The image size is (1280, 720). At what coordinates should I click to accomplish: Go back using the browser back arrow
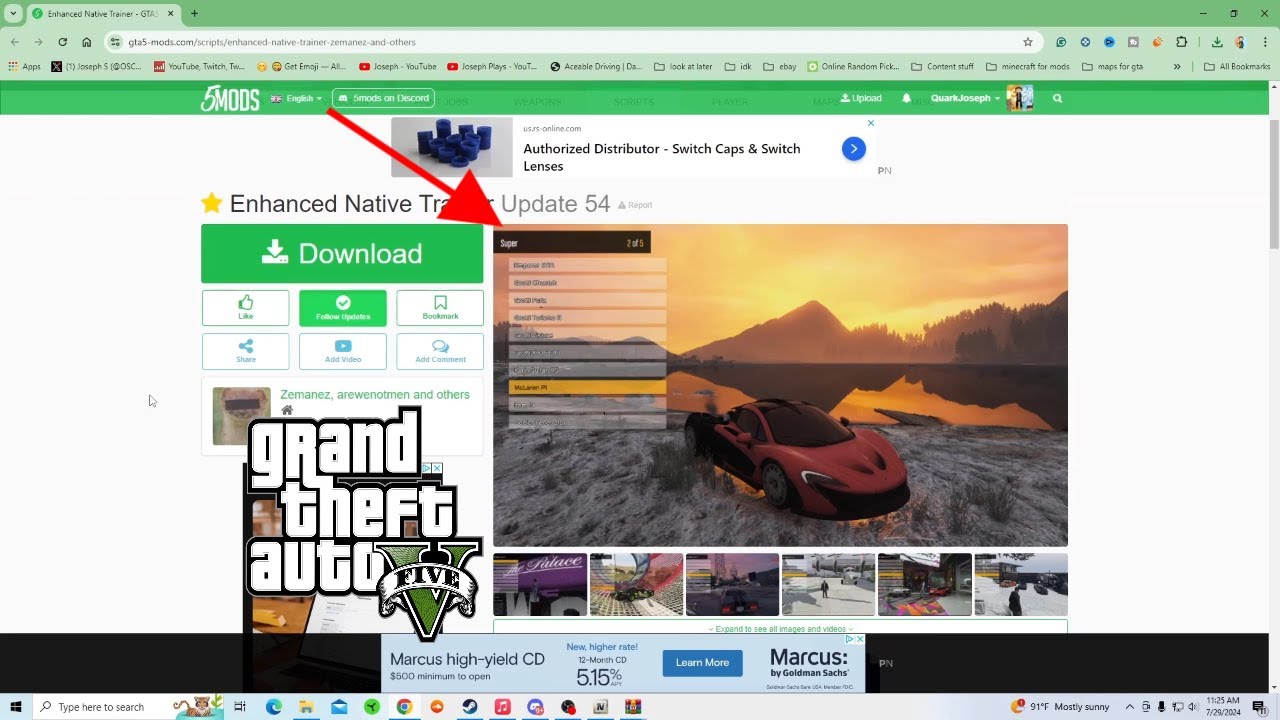point(14,42)
